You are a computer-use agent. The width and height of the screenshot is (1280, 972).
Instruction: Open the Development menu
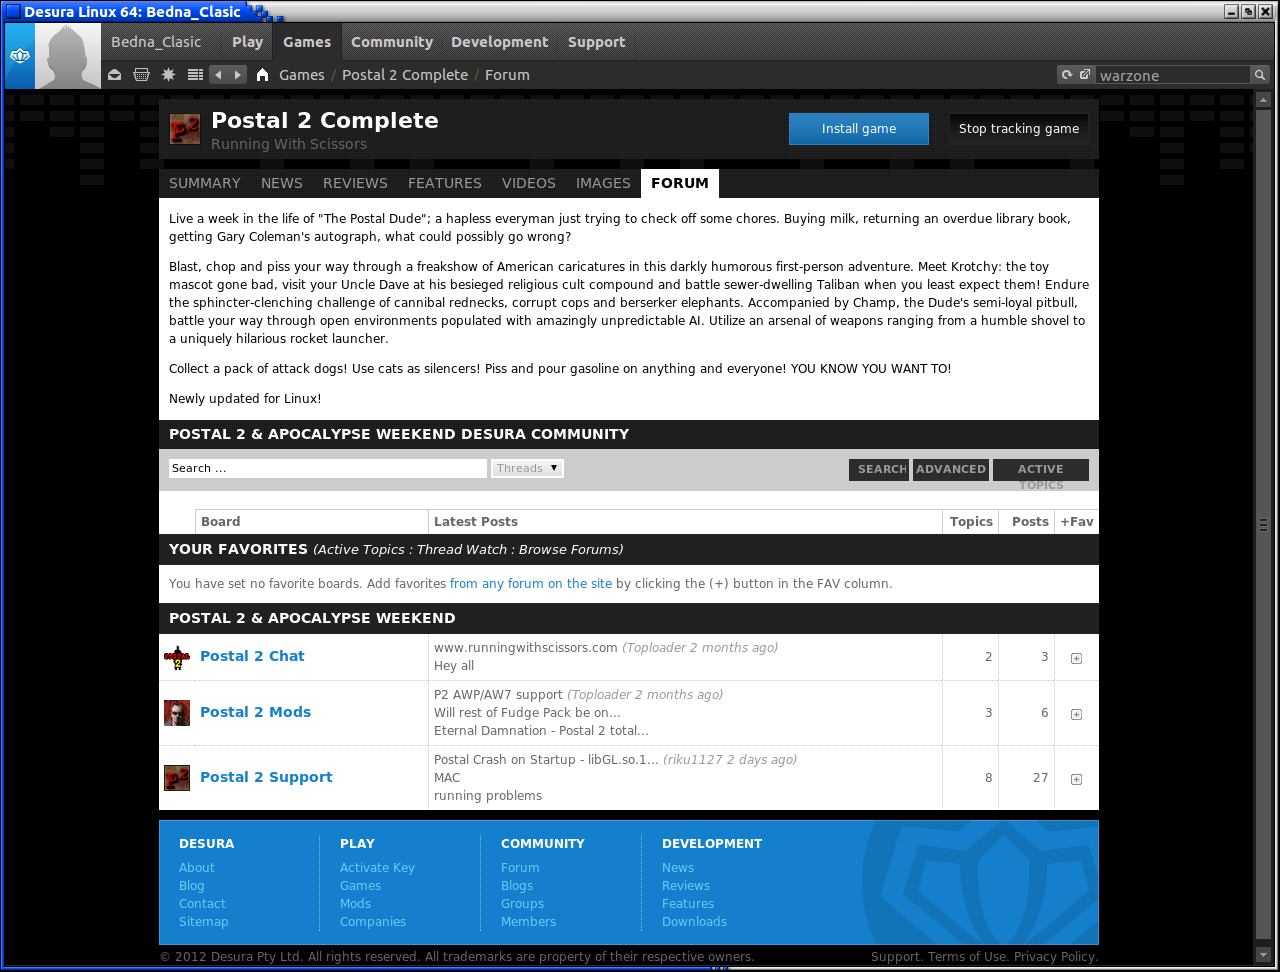click(x=500, y=42)
